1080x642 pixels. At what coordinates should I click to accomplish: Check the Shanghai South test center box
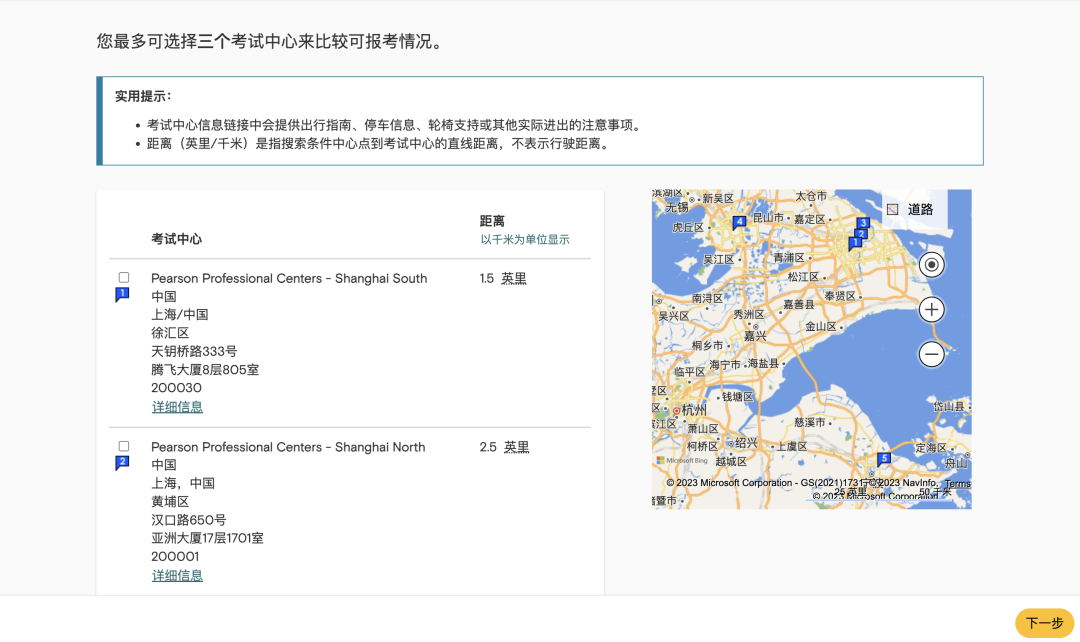click(x=124, y=277)
